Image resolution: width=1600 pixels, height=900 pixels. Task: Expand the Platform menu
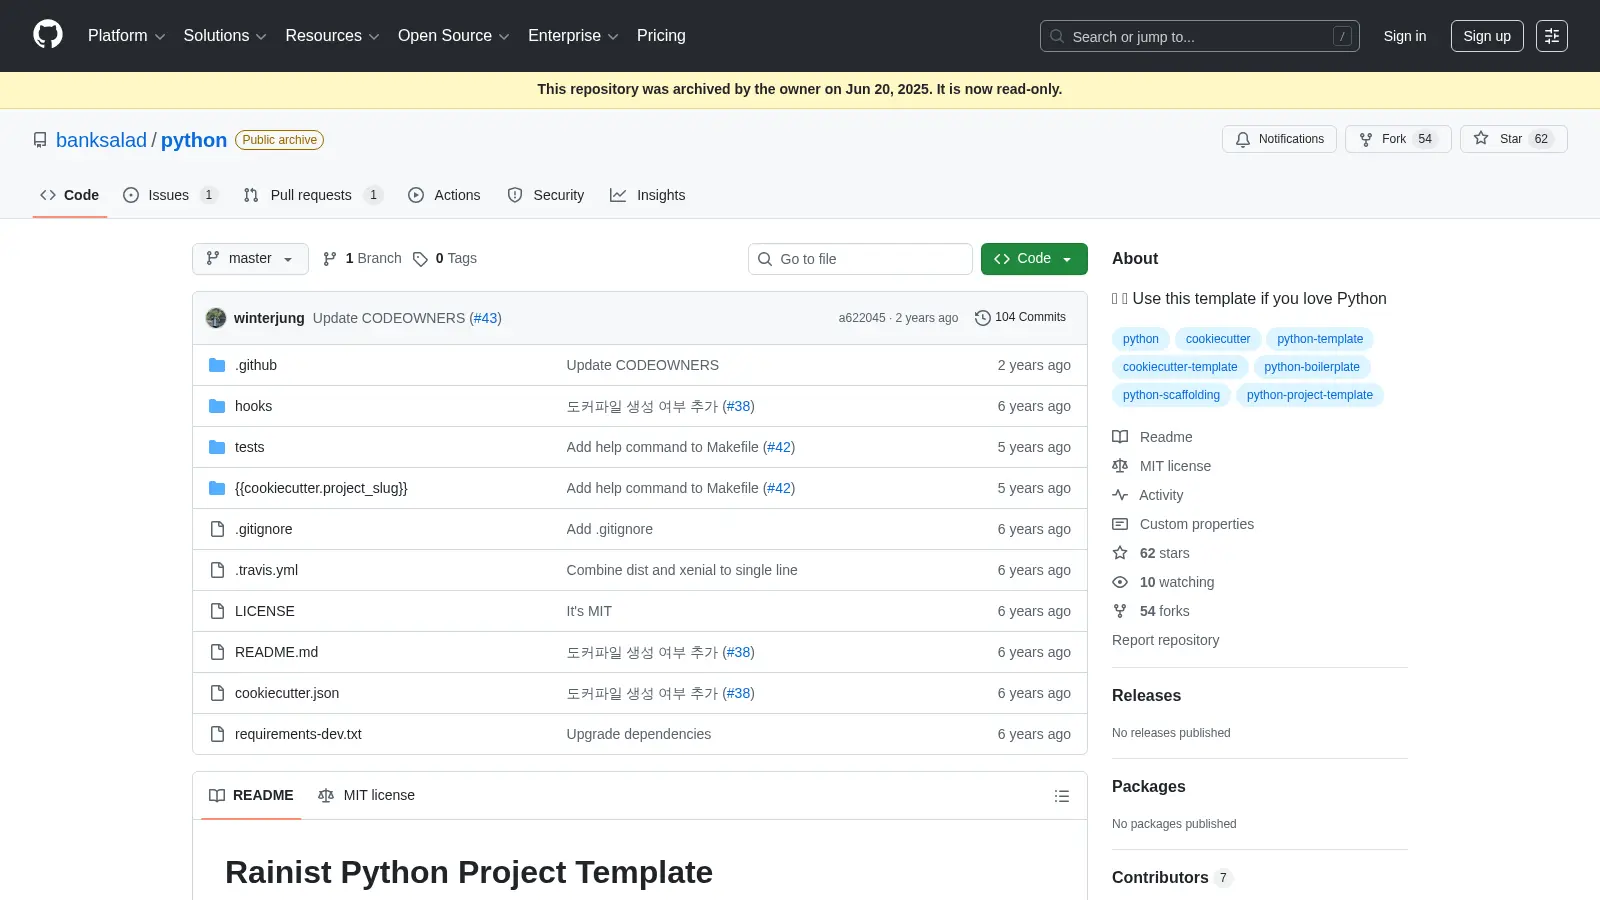(x=126, y=36)
